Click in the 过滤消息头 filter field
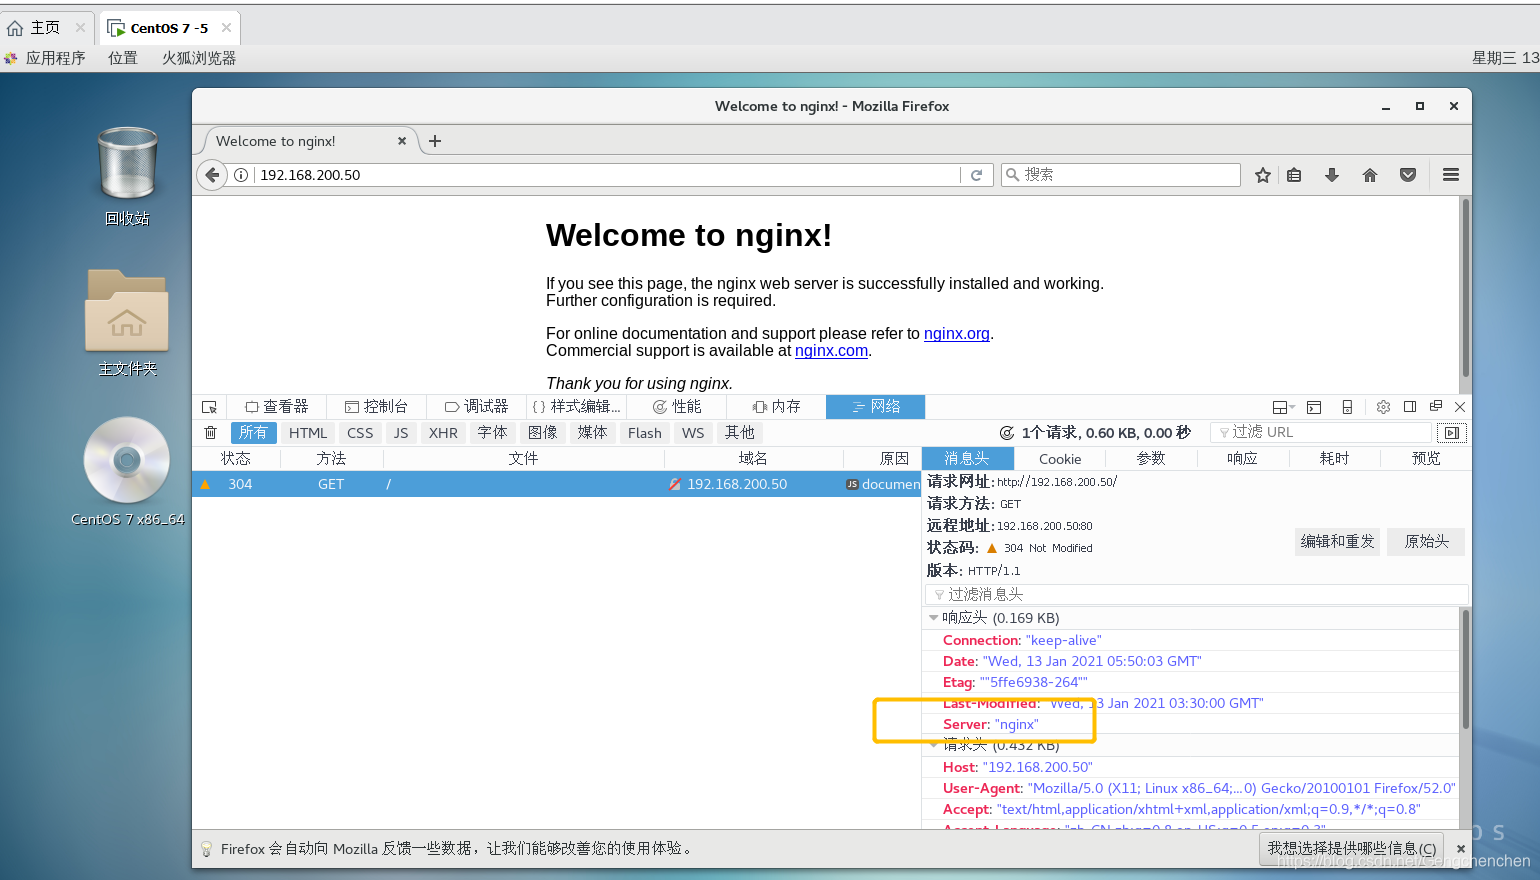This screenshot has height=880, width=1540. click(x=1196, y=594)
